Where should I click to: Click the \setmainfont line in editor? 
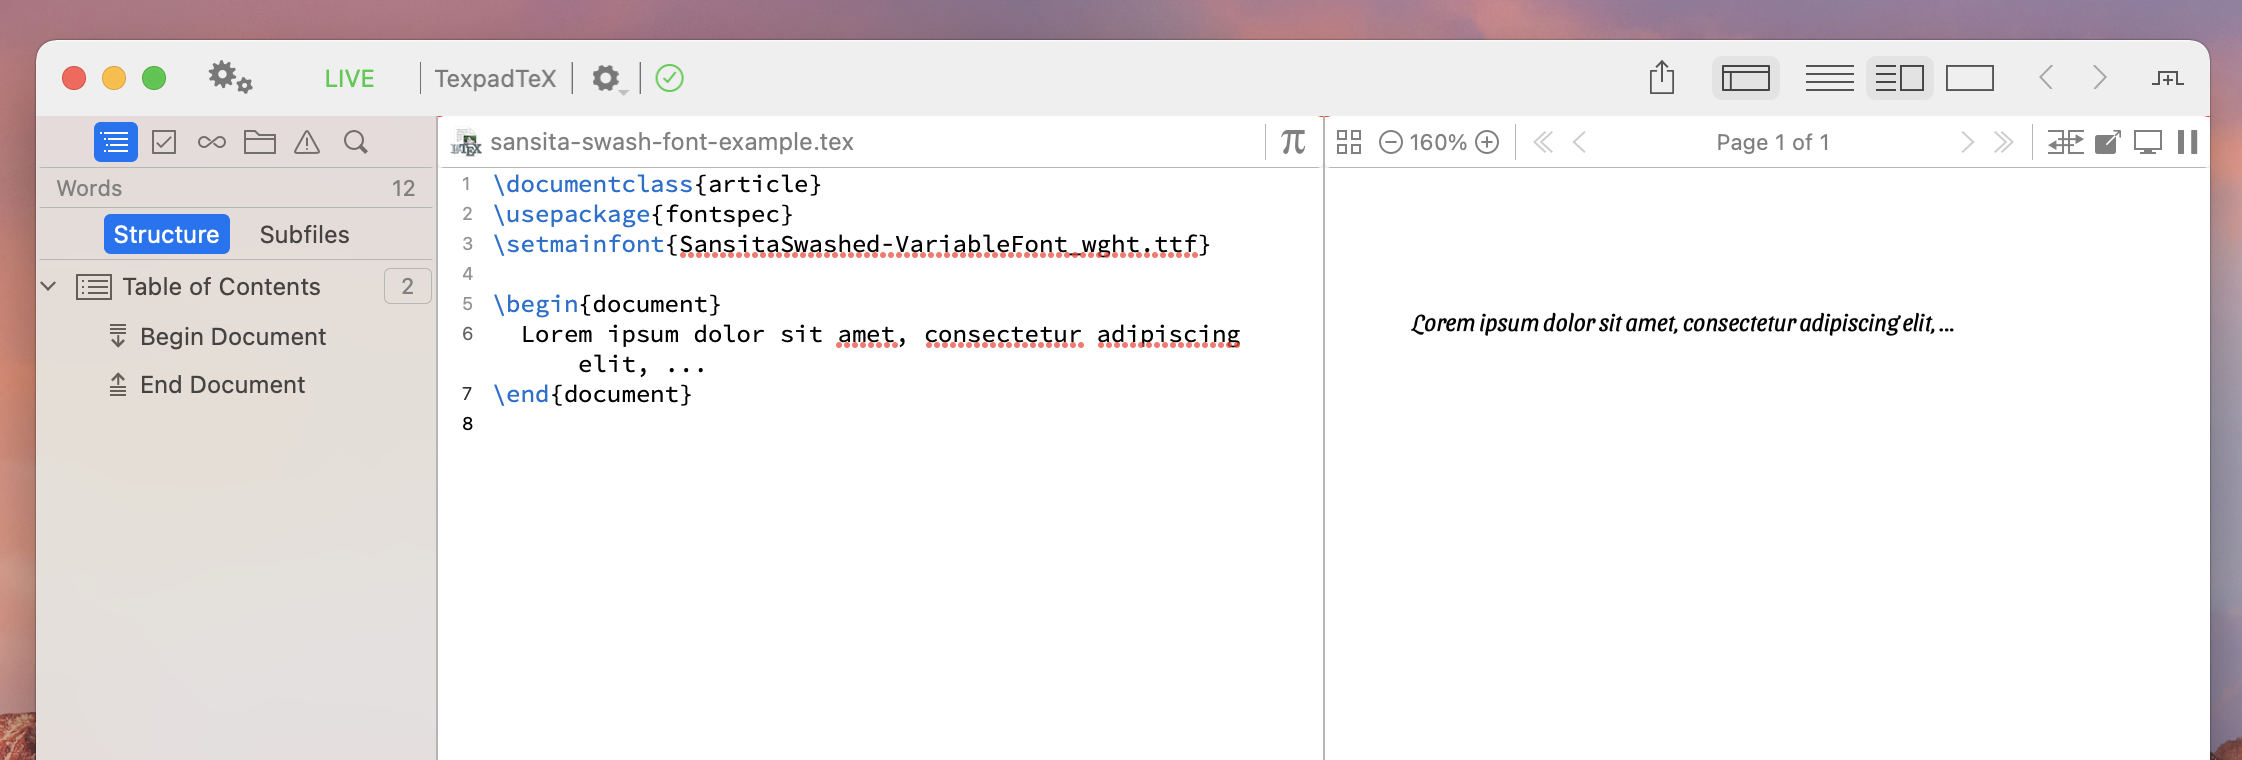click(x=852, y=244)
